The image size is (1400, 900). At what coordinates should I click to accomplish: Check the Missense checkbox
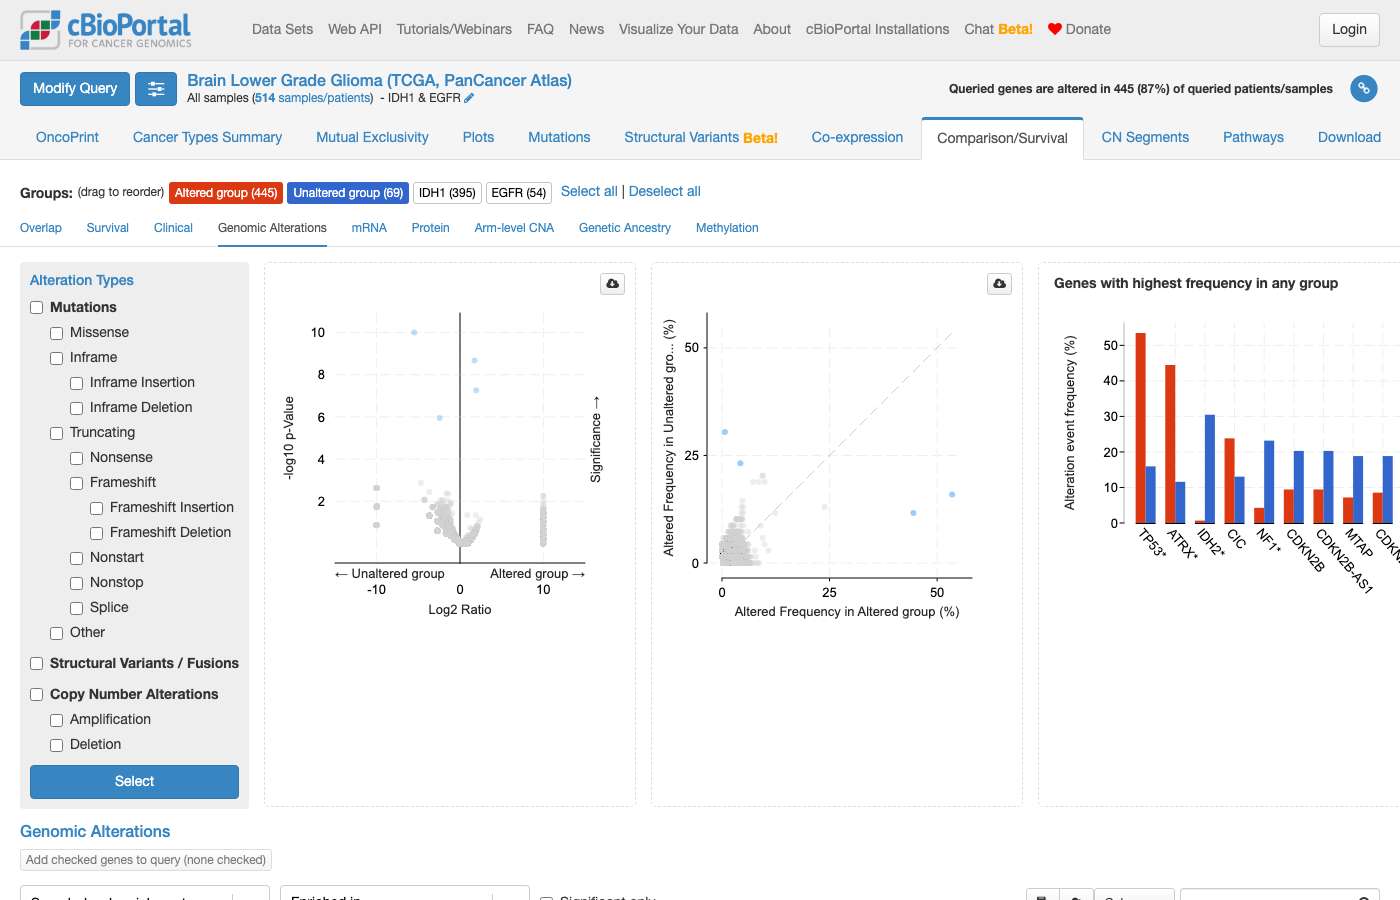57,333
